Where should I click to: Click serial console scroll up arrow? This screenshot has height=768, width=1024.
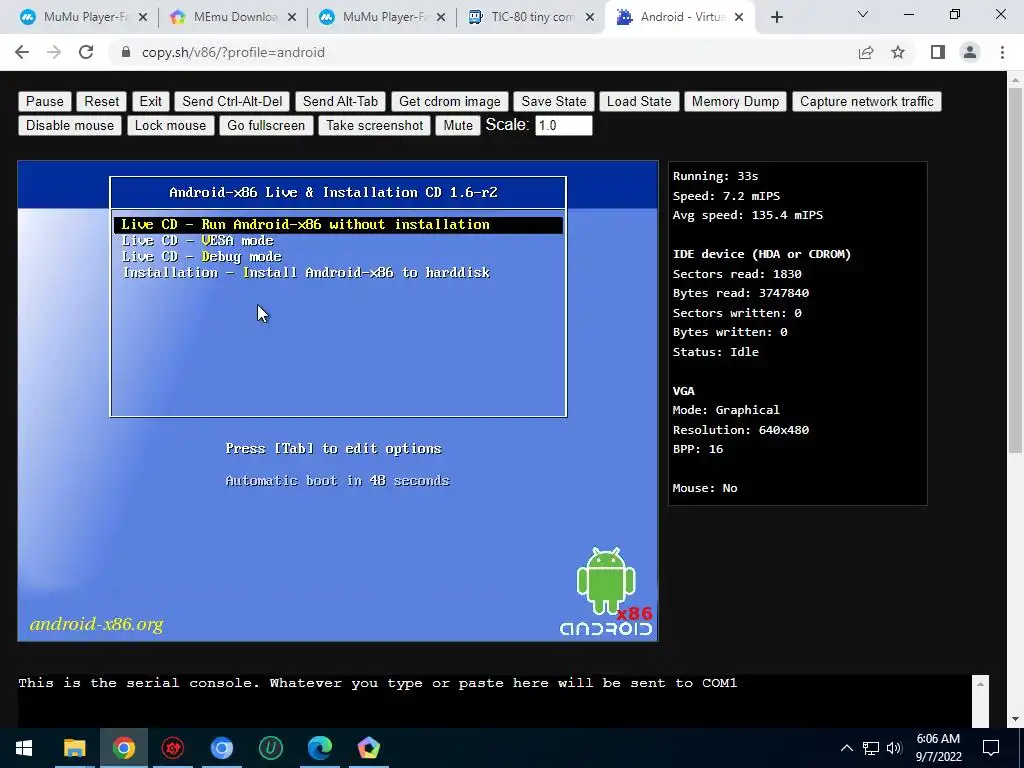pyautogui.click(x=980, y=684)
